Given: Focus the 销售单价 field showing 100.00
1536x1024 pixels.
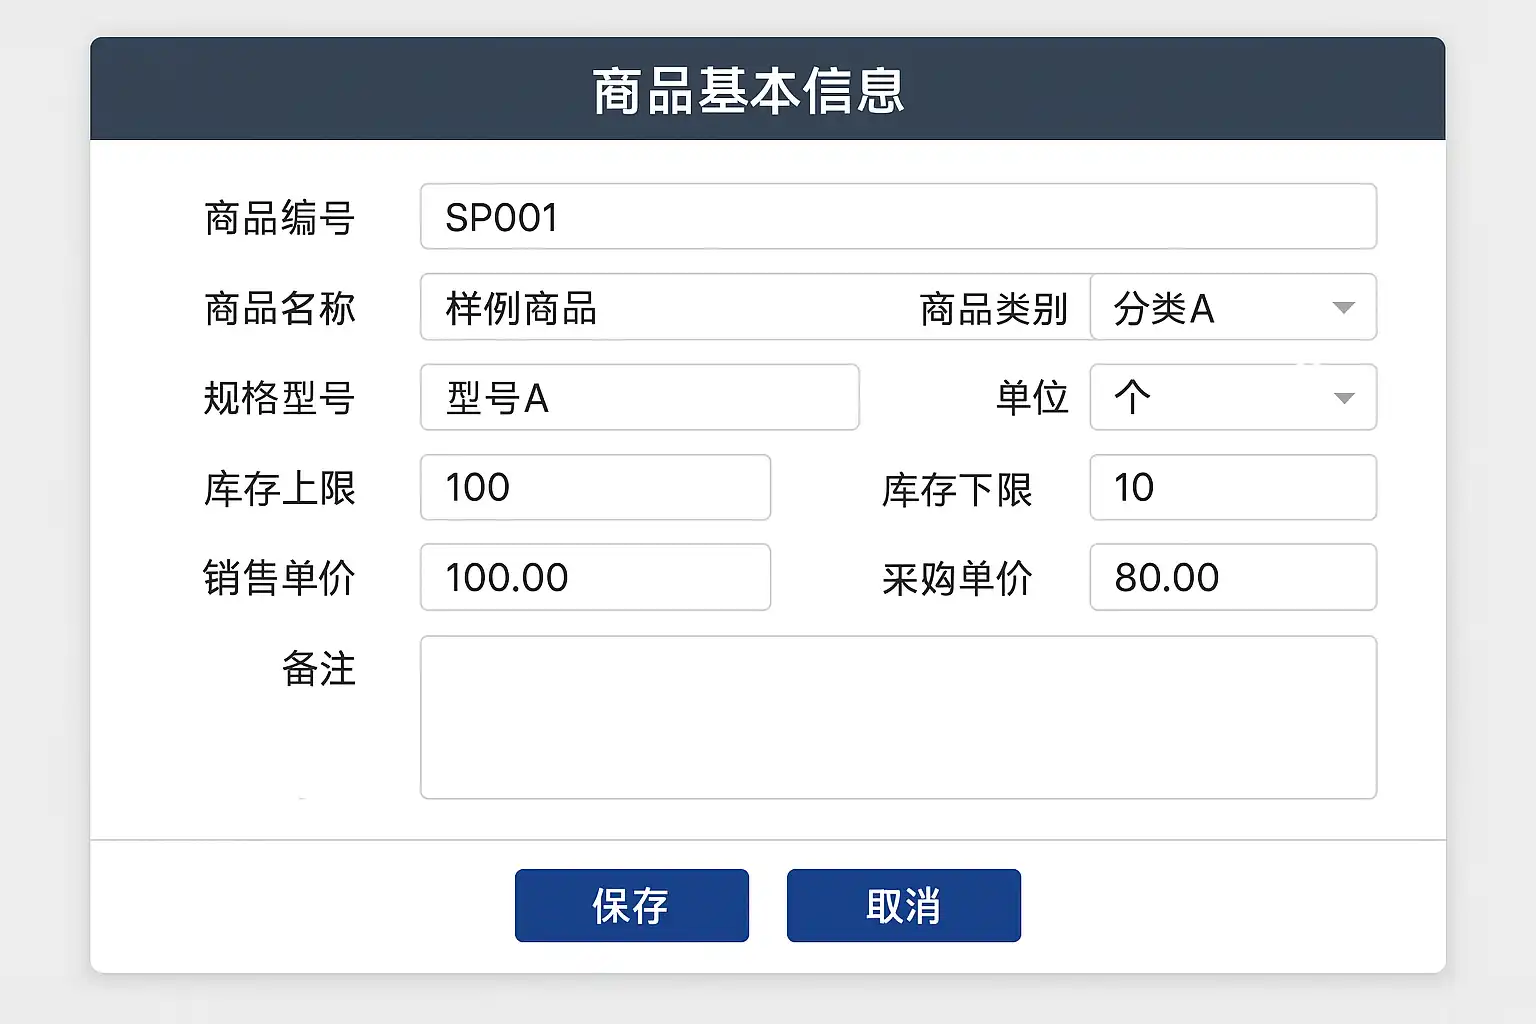Looking at the screenshot, I should coord(595,577).
